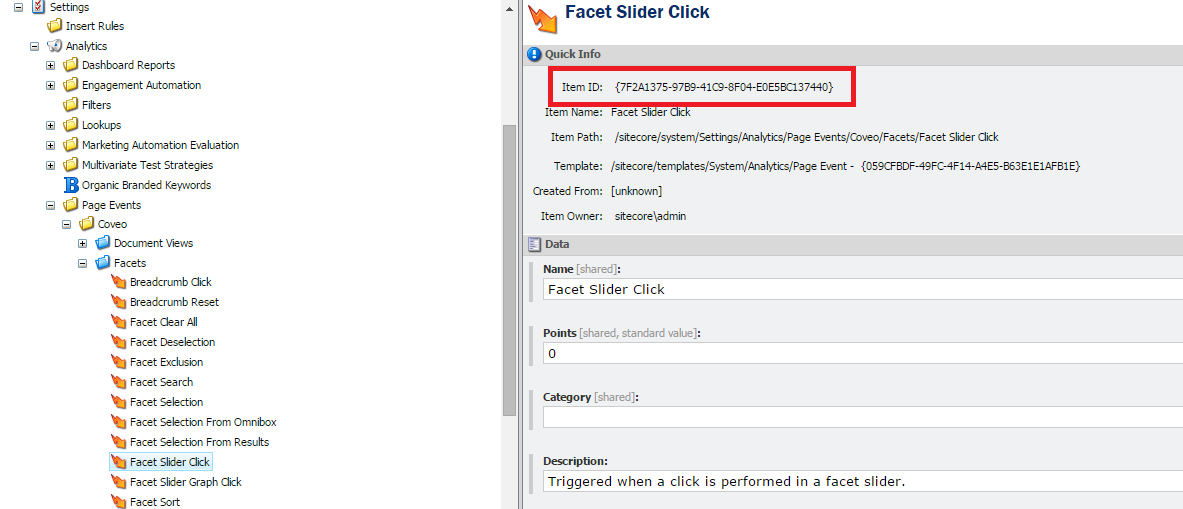The width and height of the screenshot is (1183, 509).
Task: Open the Facet Search tree item
Action: pyautogui.click(x=161, y=382)
